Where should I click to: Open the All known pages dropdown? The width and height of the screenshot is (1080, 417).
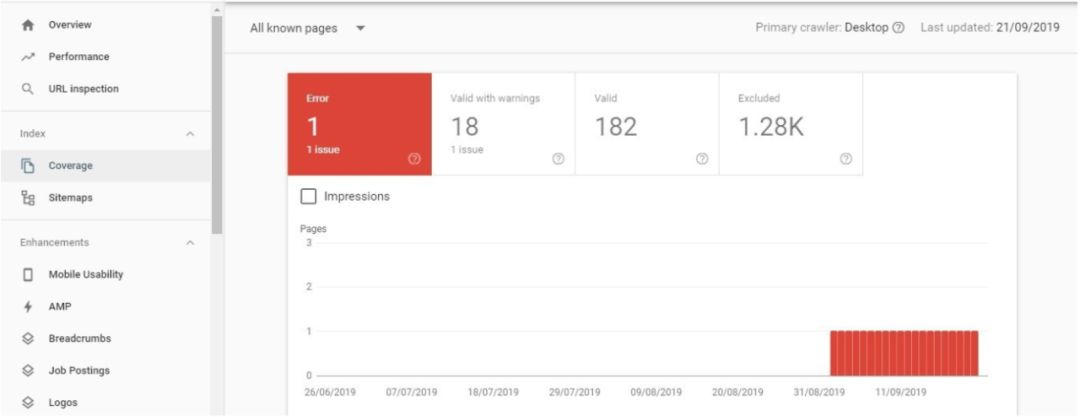coord(307,28)
